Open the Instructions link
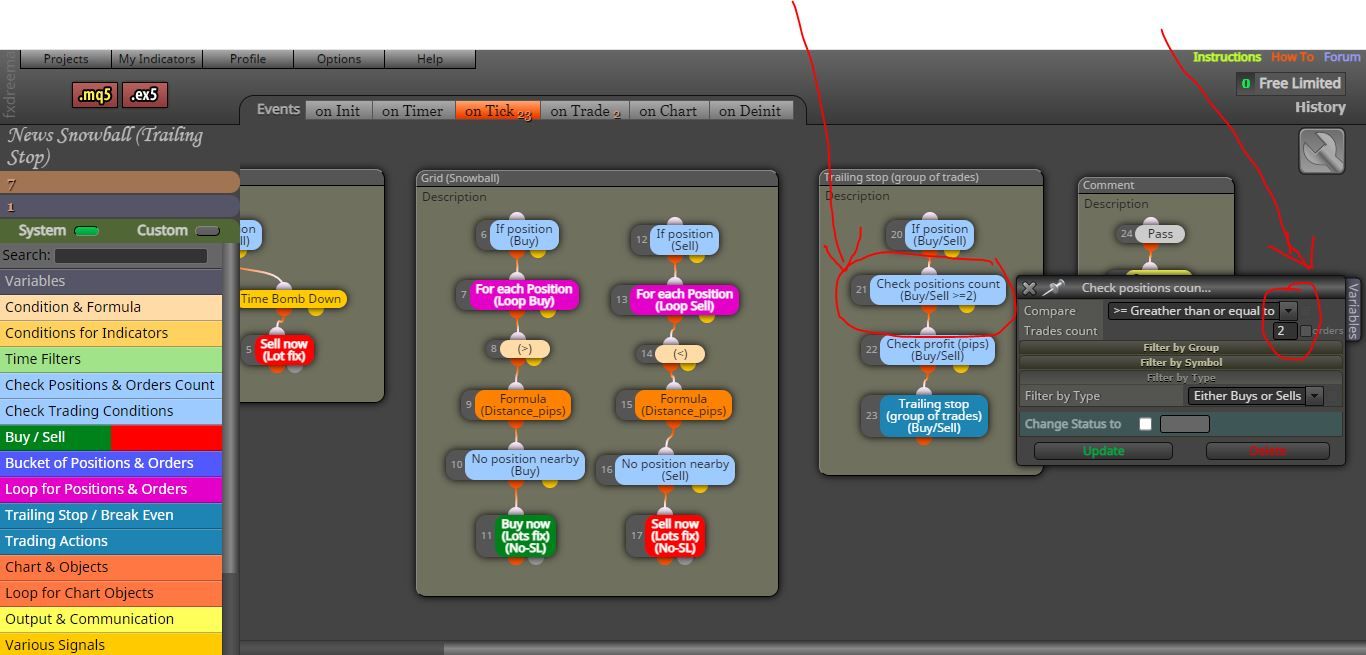Viewport: 1366px width, 655px height. [1226, 57]
